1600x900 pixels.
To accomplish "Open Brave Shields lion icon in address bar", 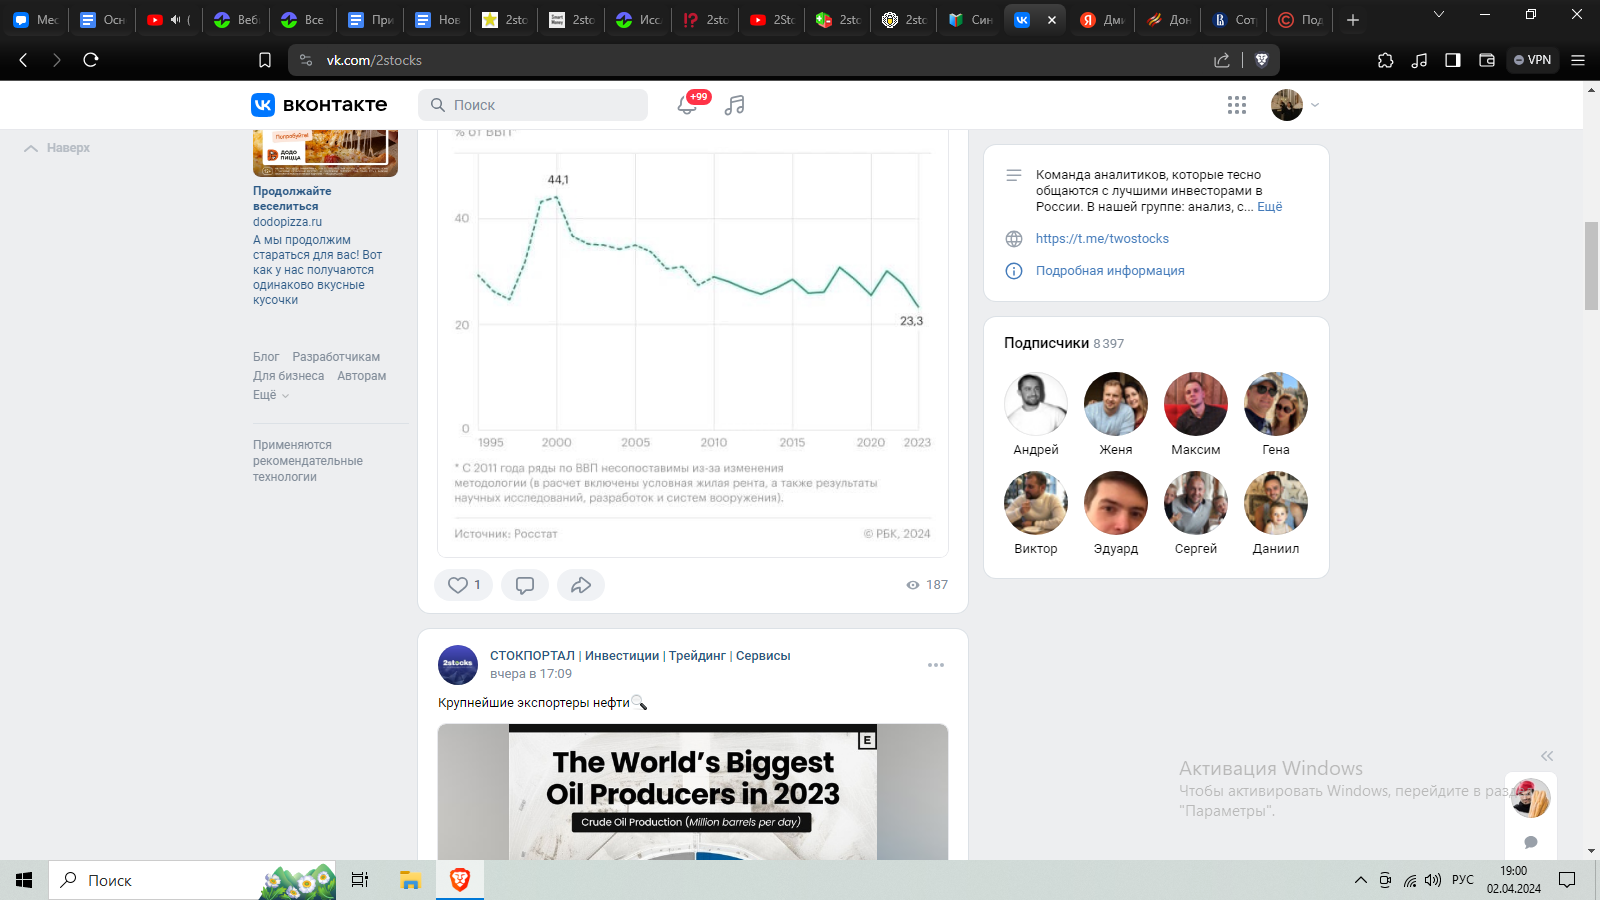I will pyautogui.click(x=1262, y=60).
